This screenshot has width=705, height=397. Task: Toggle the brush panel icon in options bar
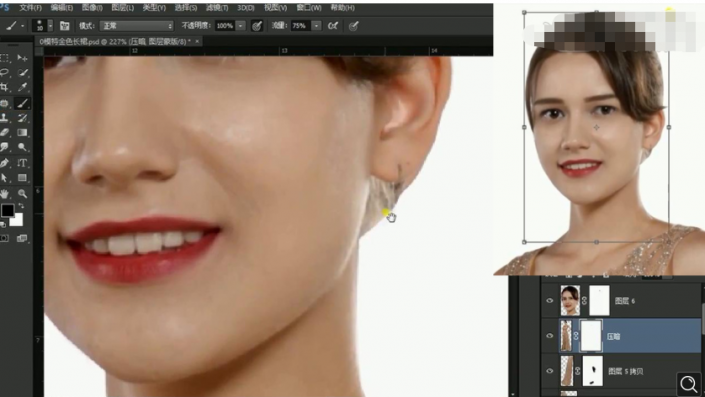(65, 26)
